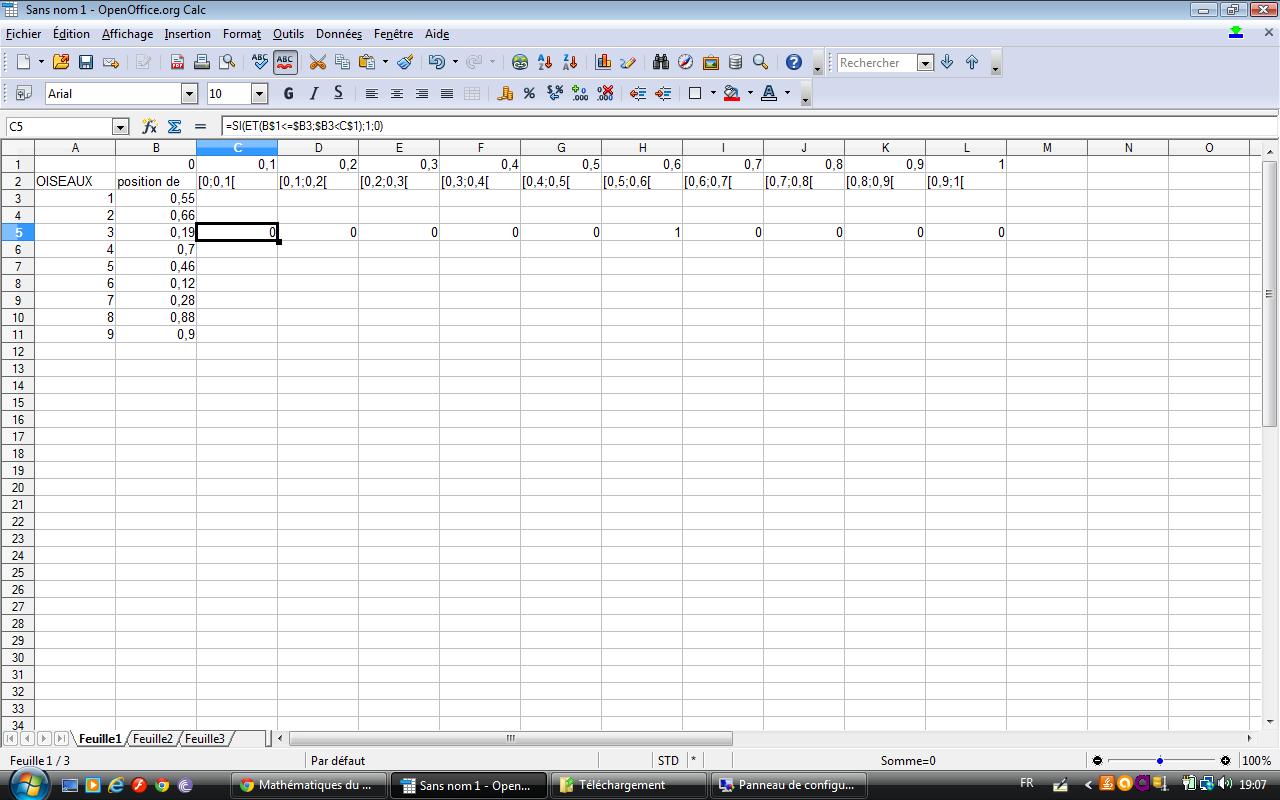Screen dimensions: 1280x800
Task: Delete a decimal place
Action: 605,93
